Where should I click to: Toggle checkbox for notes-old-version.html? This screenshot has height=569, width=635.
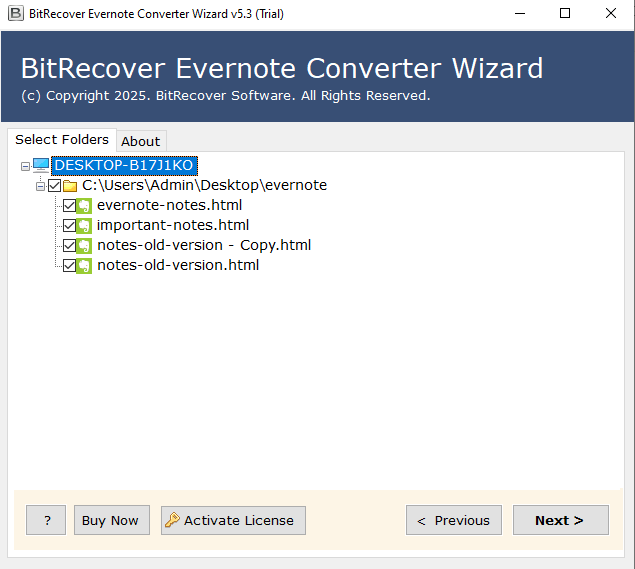tap(69, 265)
